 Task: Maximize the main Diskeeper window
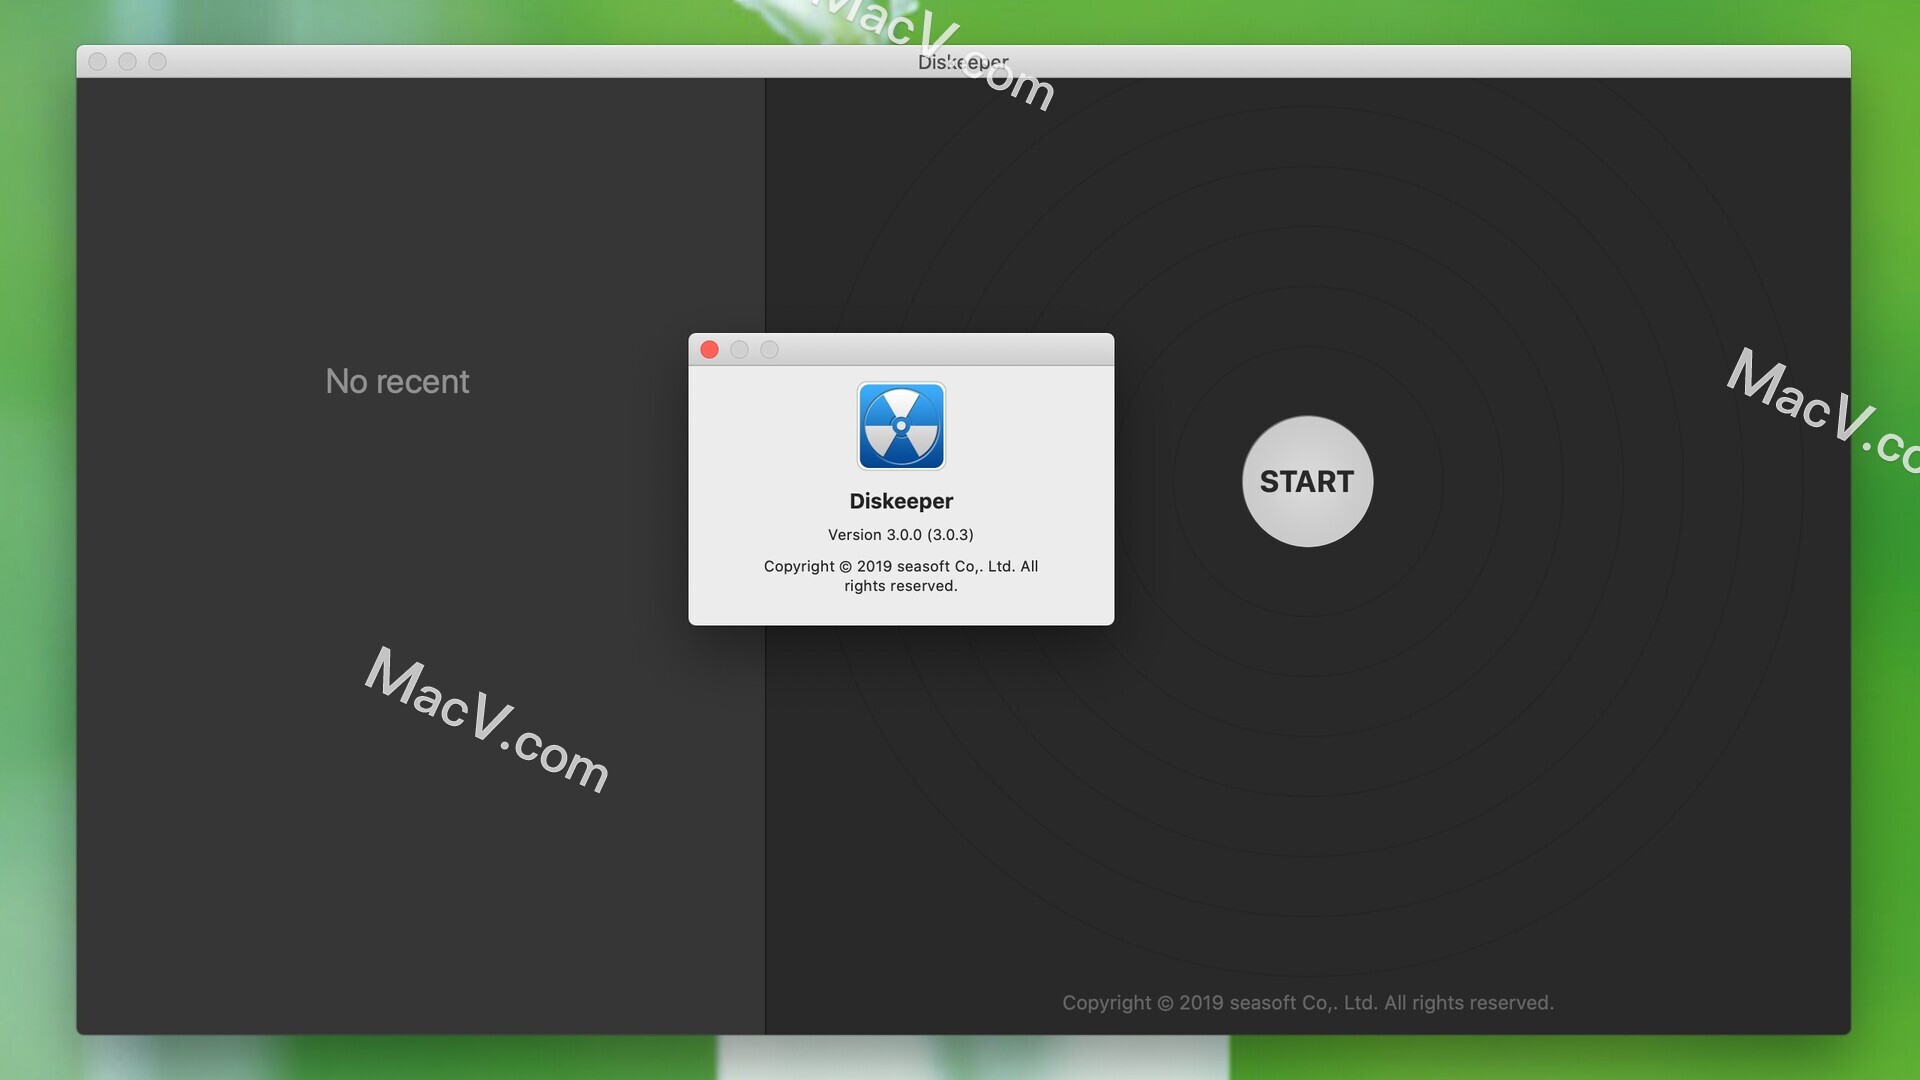point(158,61)
